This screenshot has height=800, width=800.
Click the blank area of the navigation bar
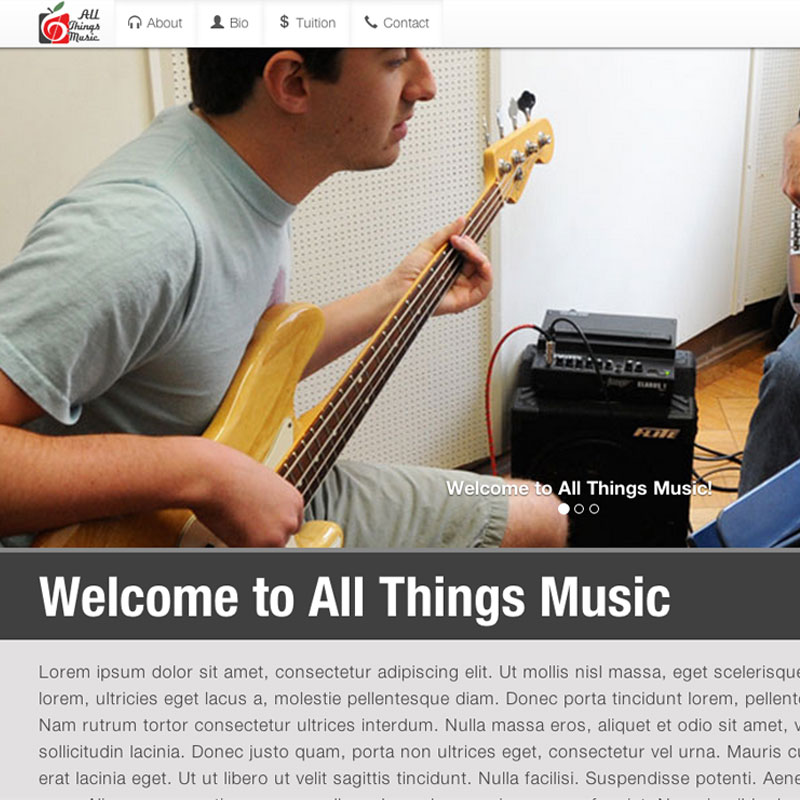coord(620,23)
